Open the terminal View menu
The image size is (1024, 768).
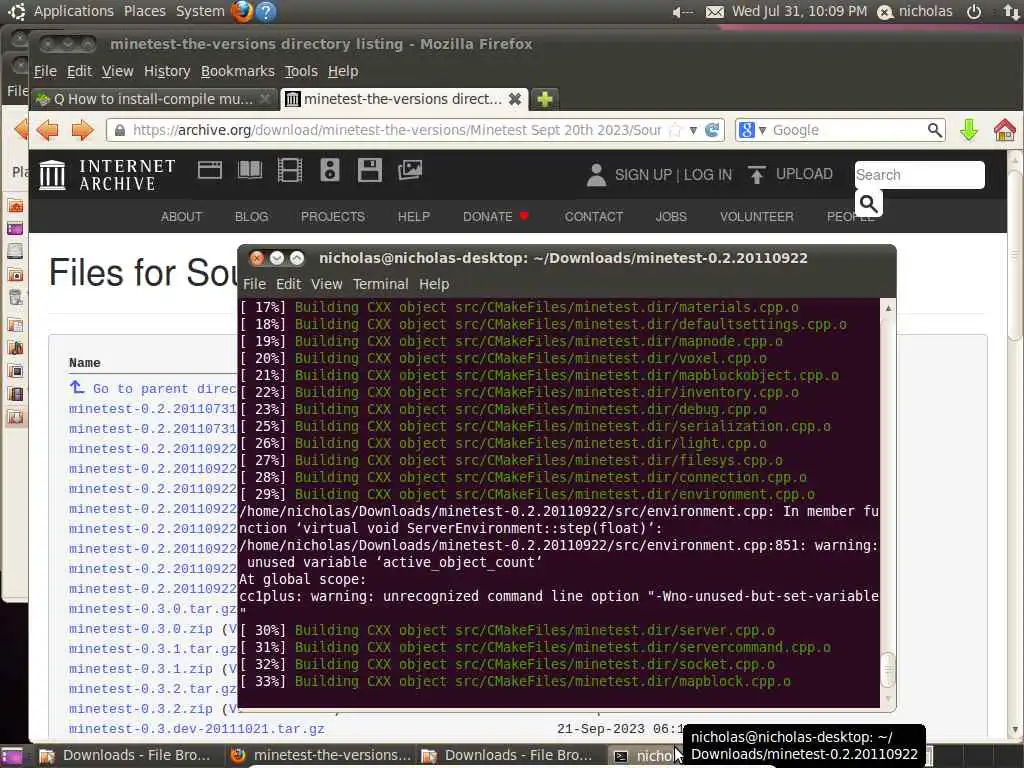tap(326, 284)
